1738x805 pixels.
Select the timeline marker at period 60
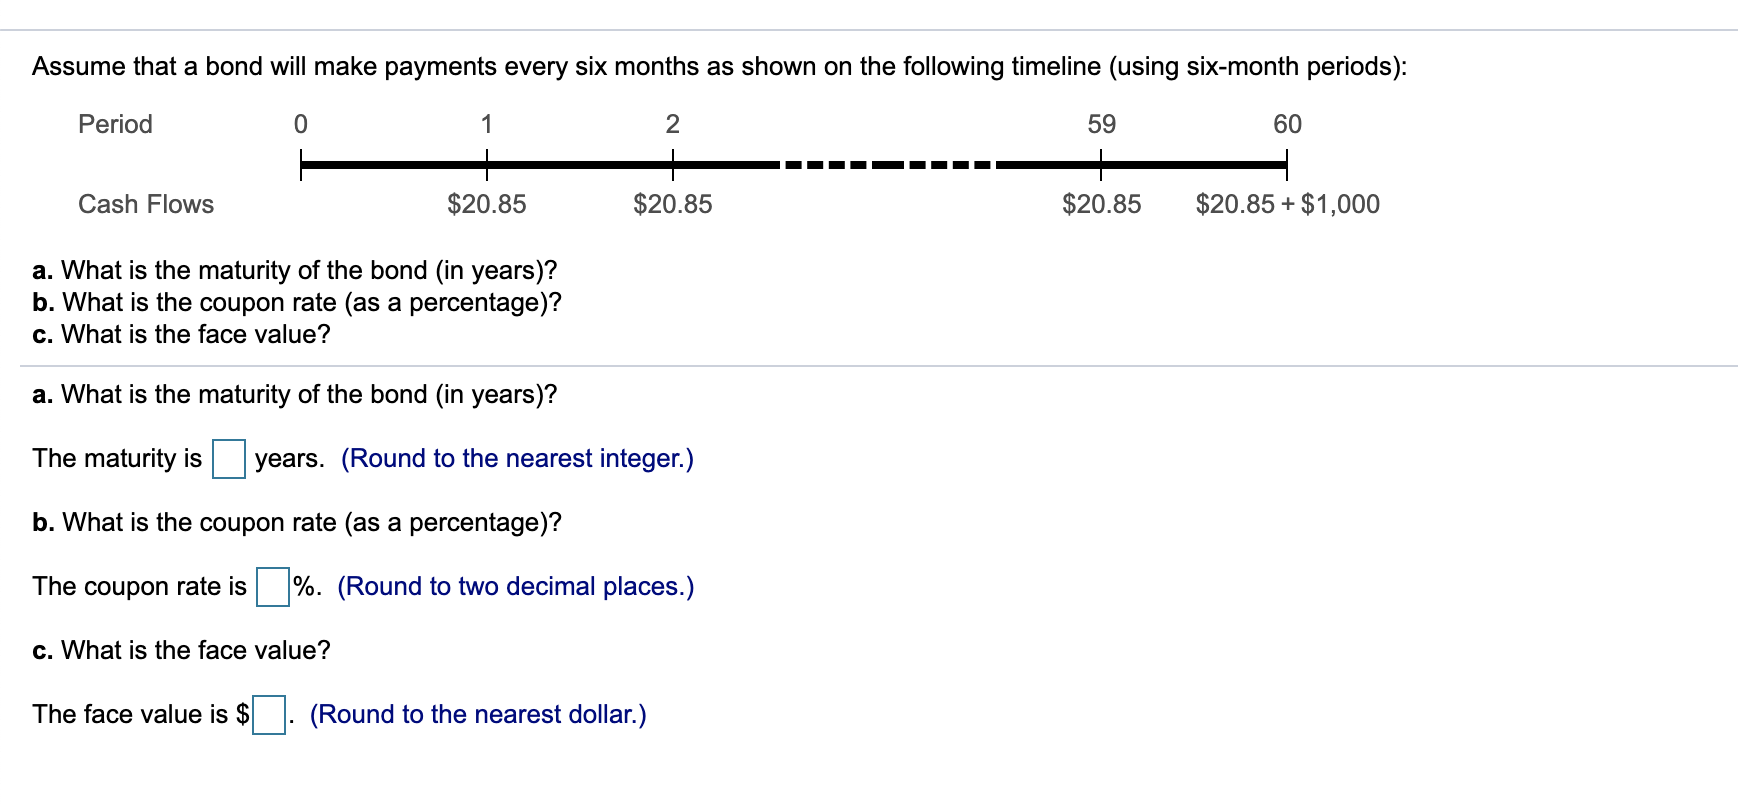pos(1288,163)
